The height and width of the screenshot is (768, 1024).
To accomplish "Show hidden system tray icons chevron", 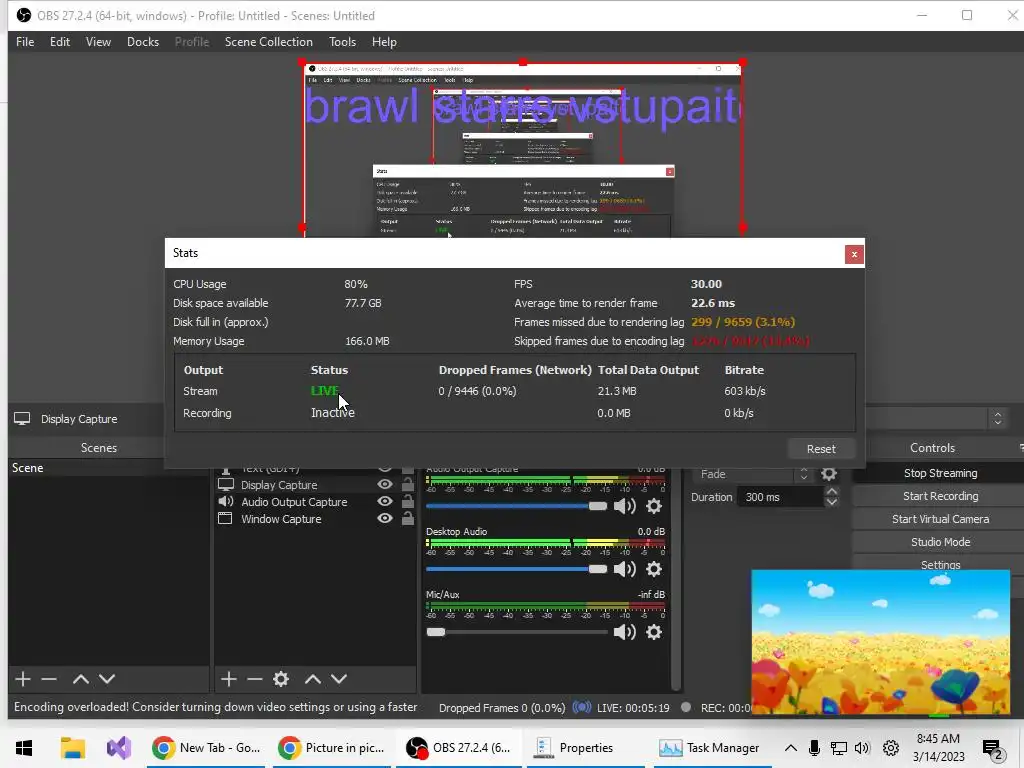I will 790,748.
